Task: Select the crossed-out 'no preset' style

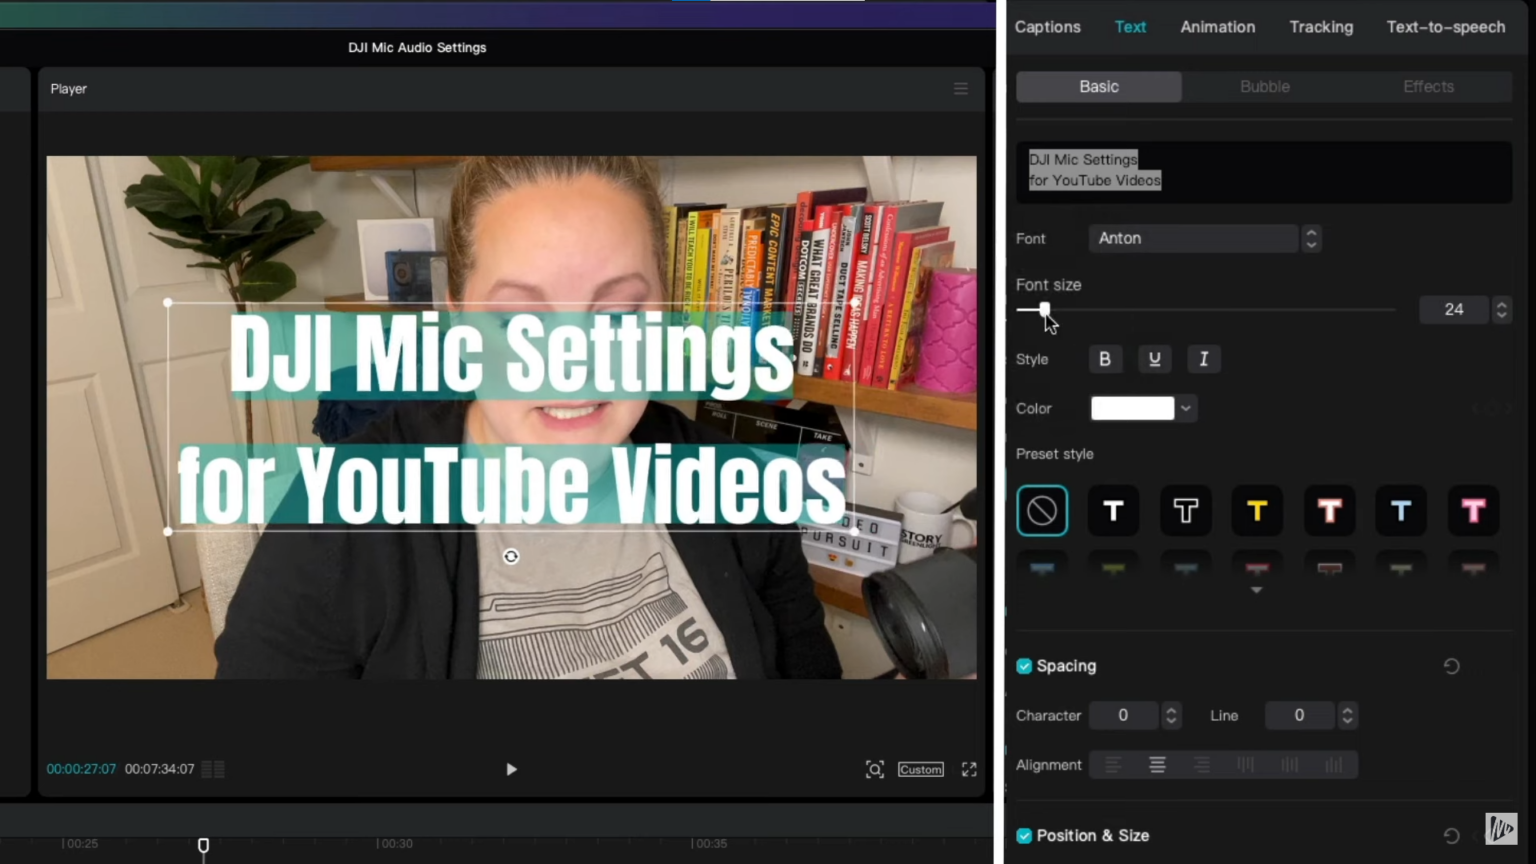Action: pyautogui.click(x=1042, y=510)
